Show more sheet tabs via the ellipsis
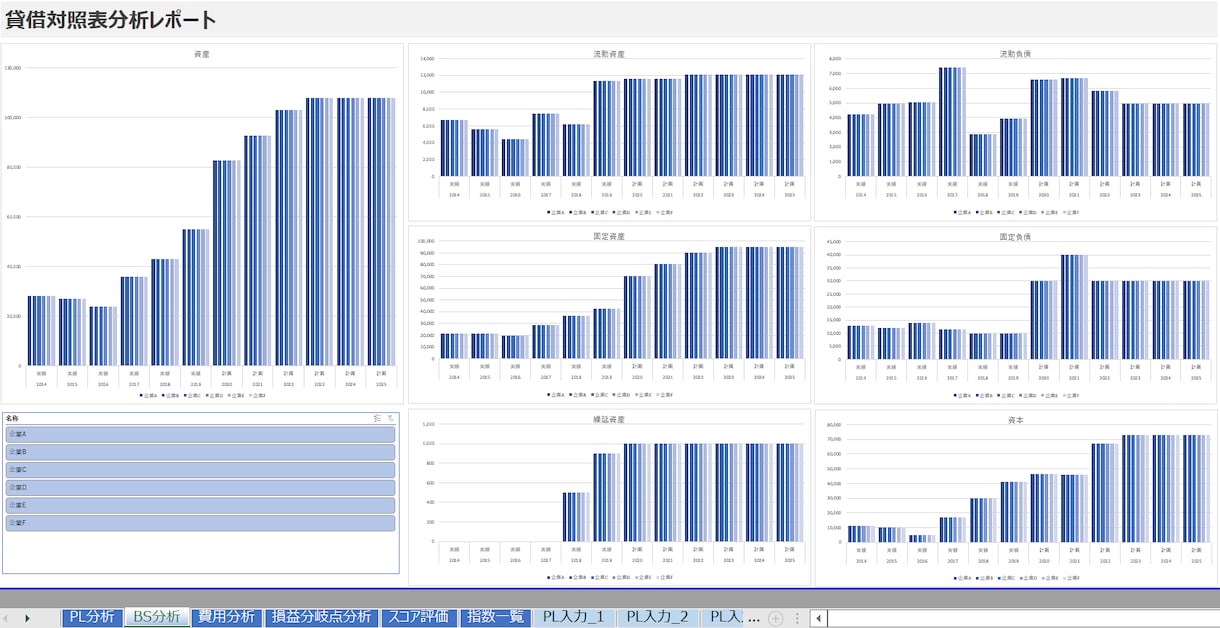Viewport: 1220px width, 628px height. (x=754, y=618)
